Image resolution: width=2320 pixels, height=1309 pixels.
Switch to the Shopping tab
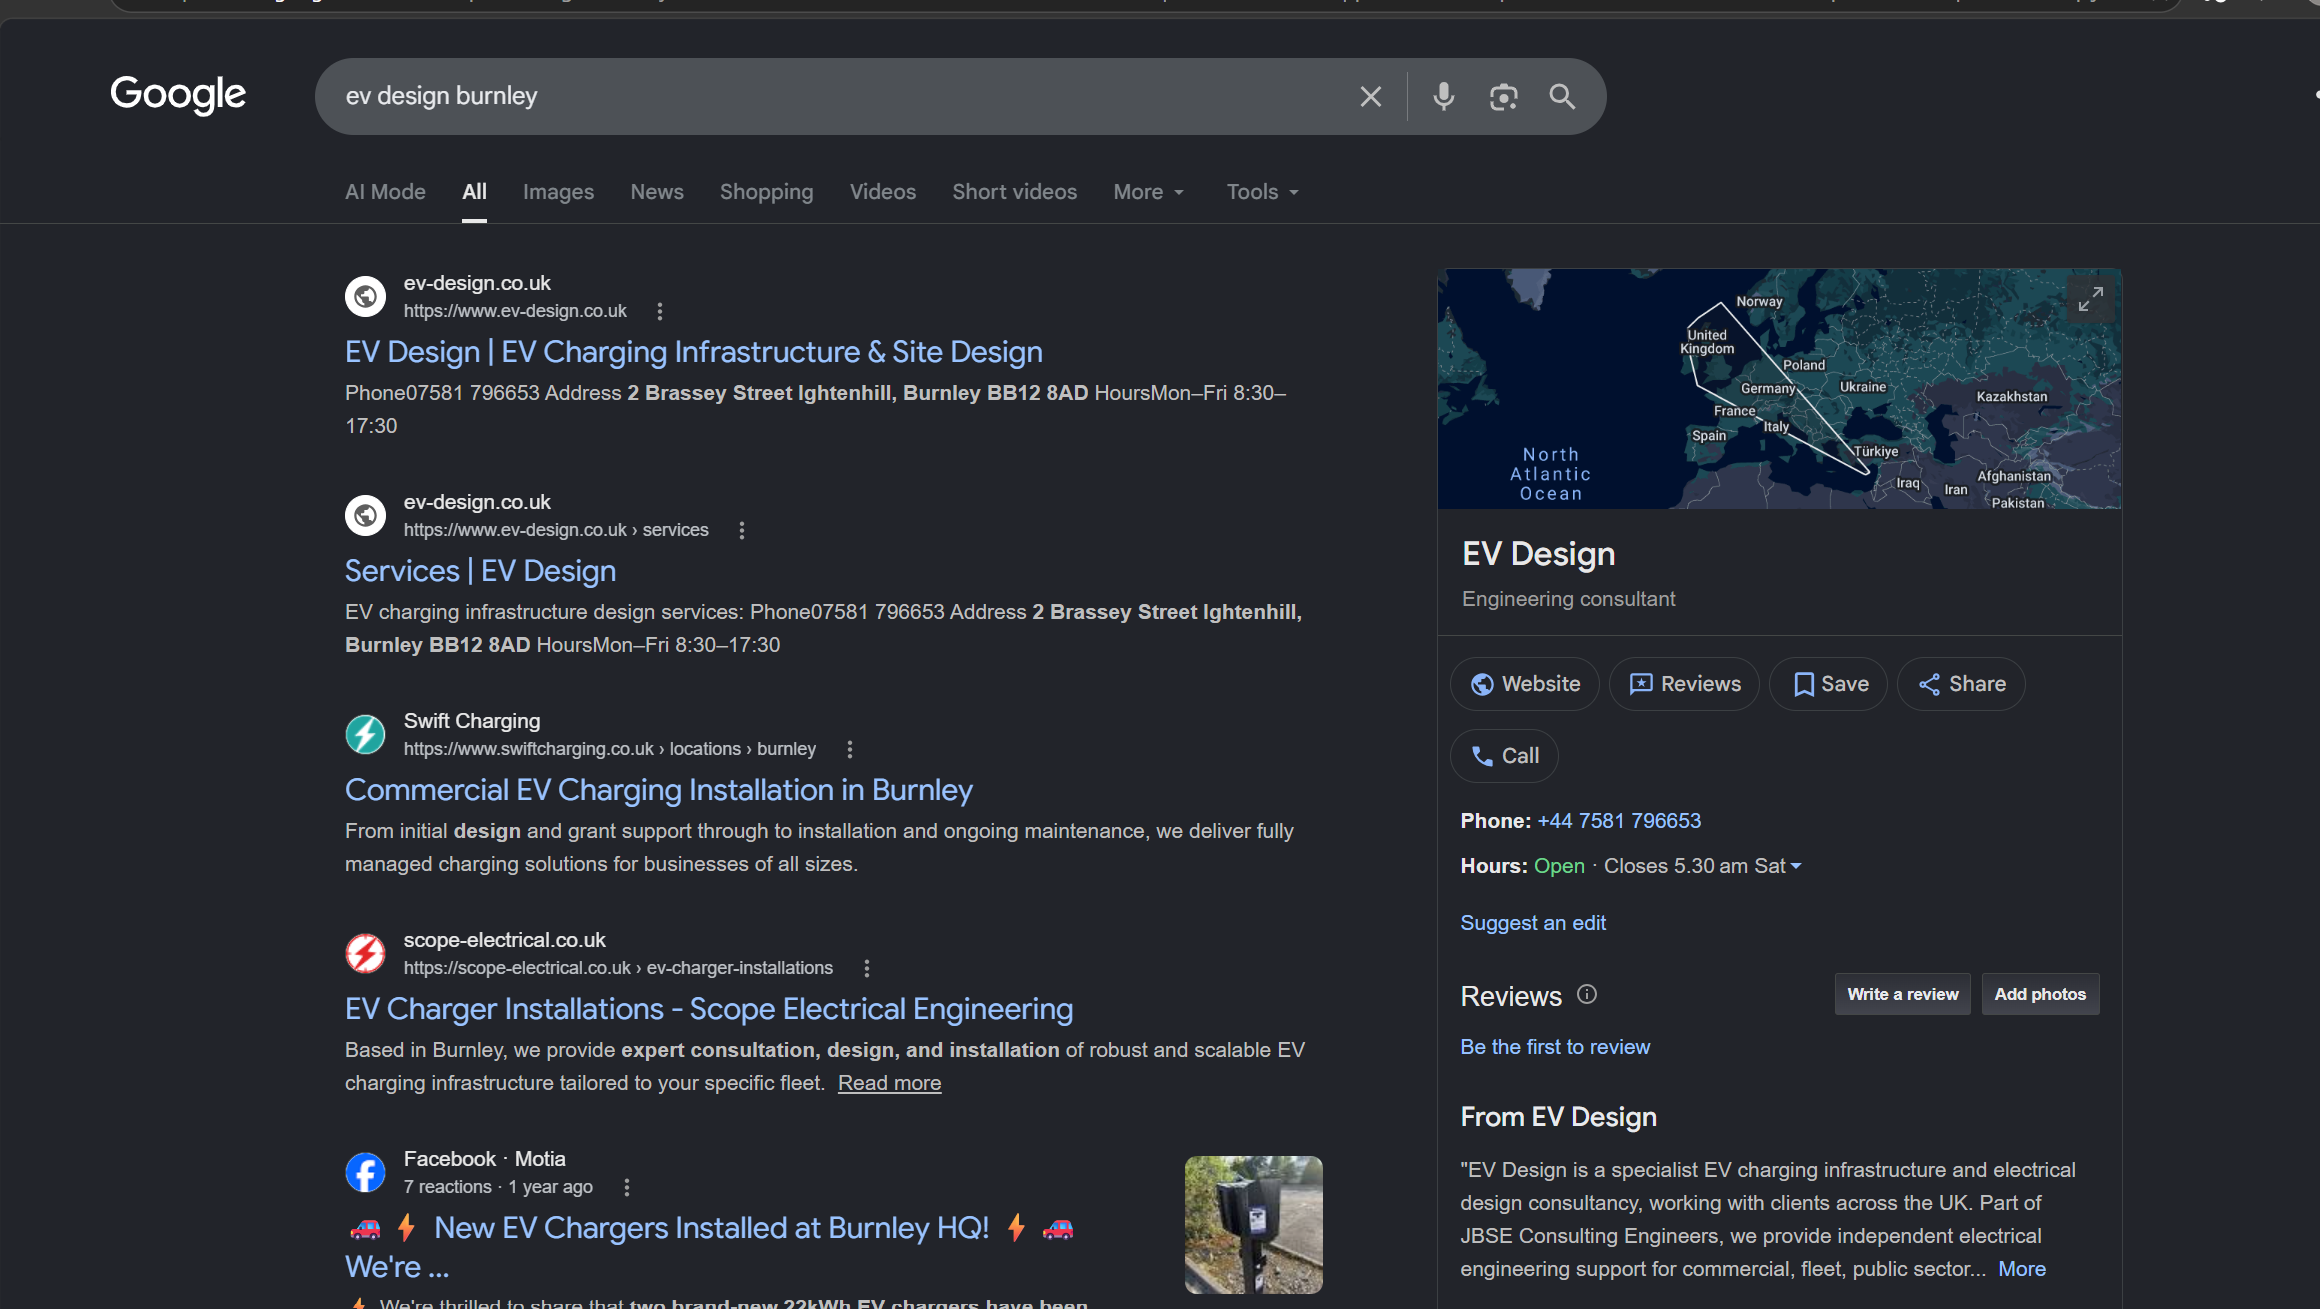pos(766,192)
